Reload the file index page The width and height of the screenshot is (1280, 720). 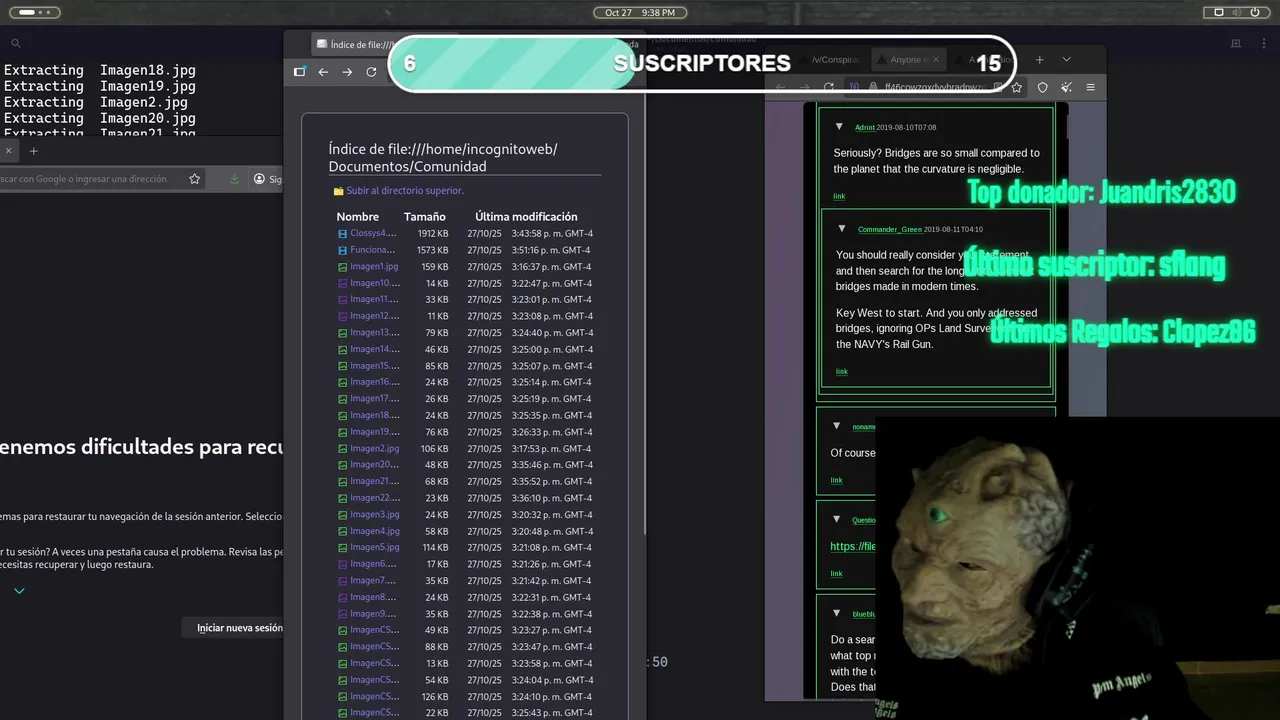[x=371, y=72]
